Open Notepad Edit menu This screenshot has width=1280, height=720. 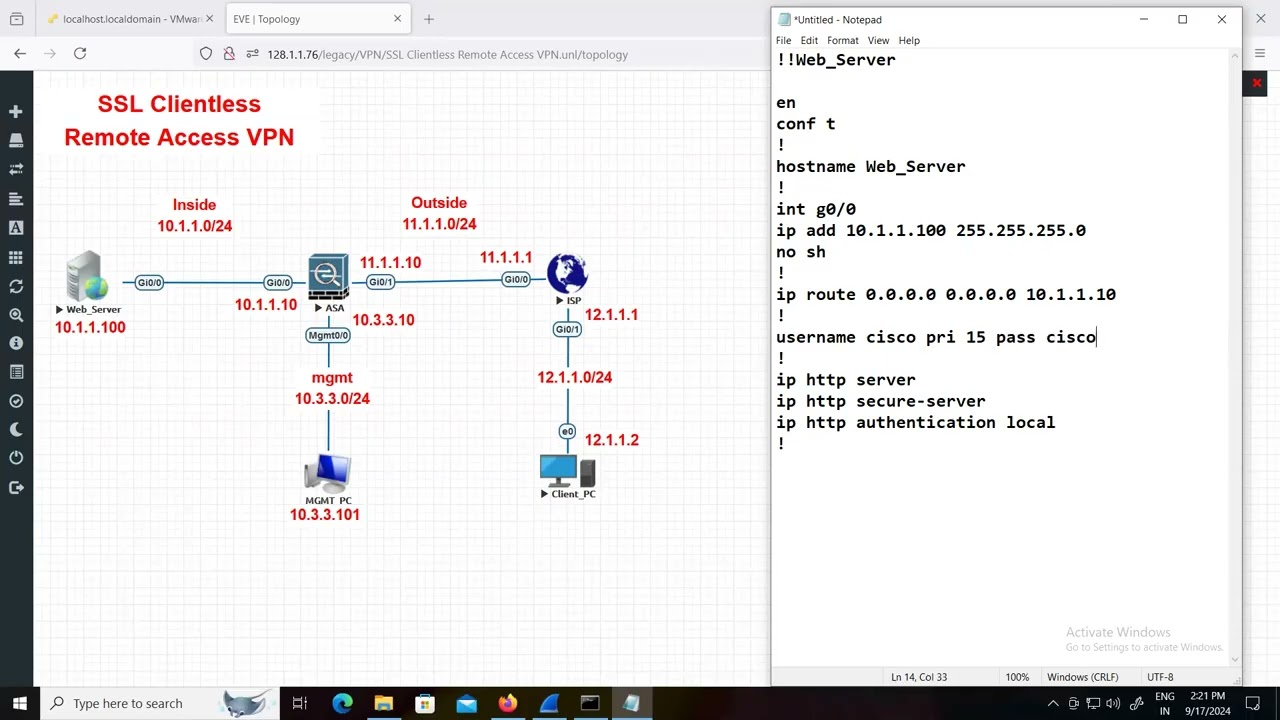coord(809,40)
